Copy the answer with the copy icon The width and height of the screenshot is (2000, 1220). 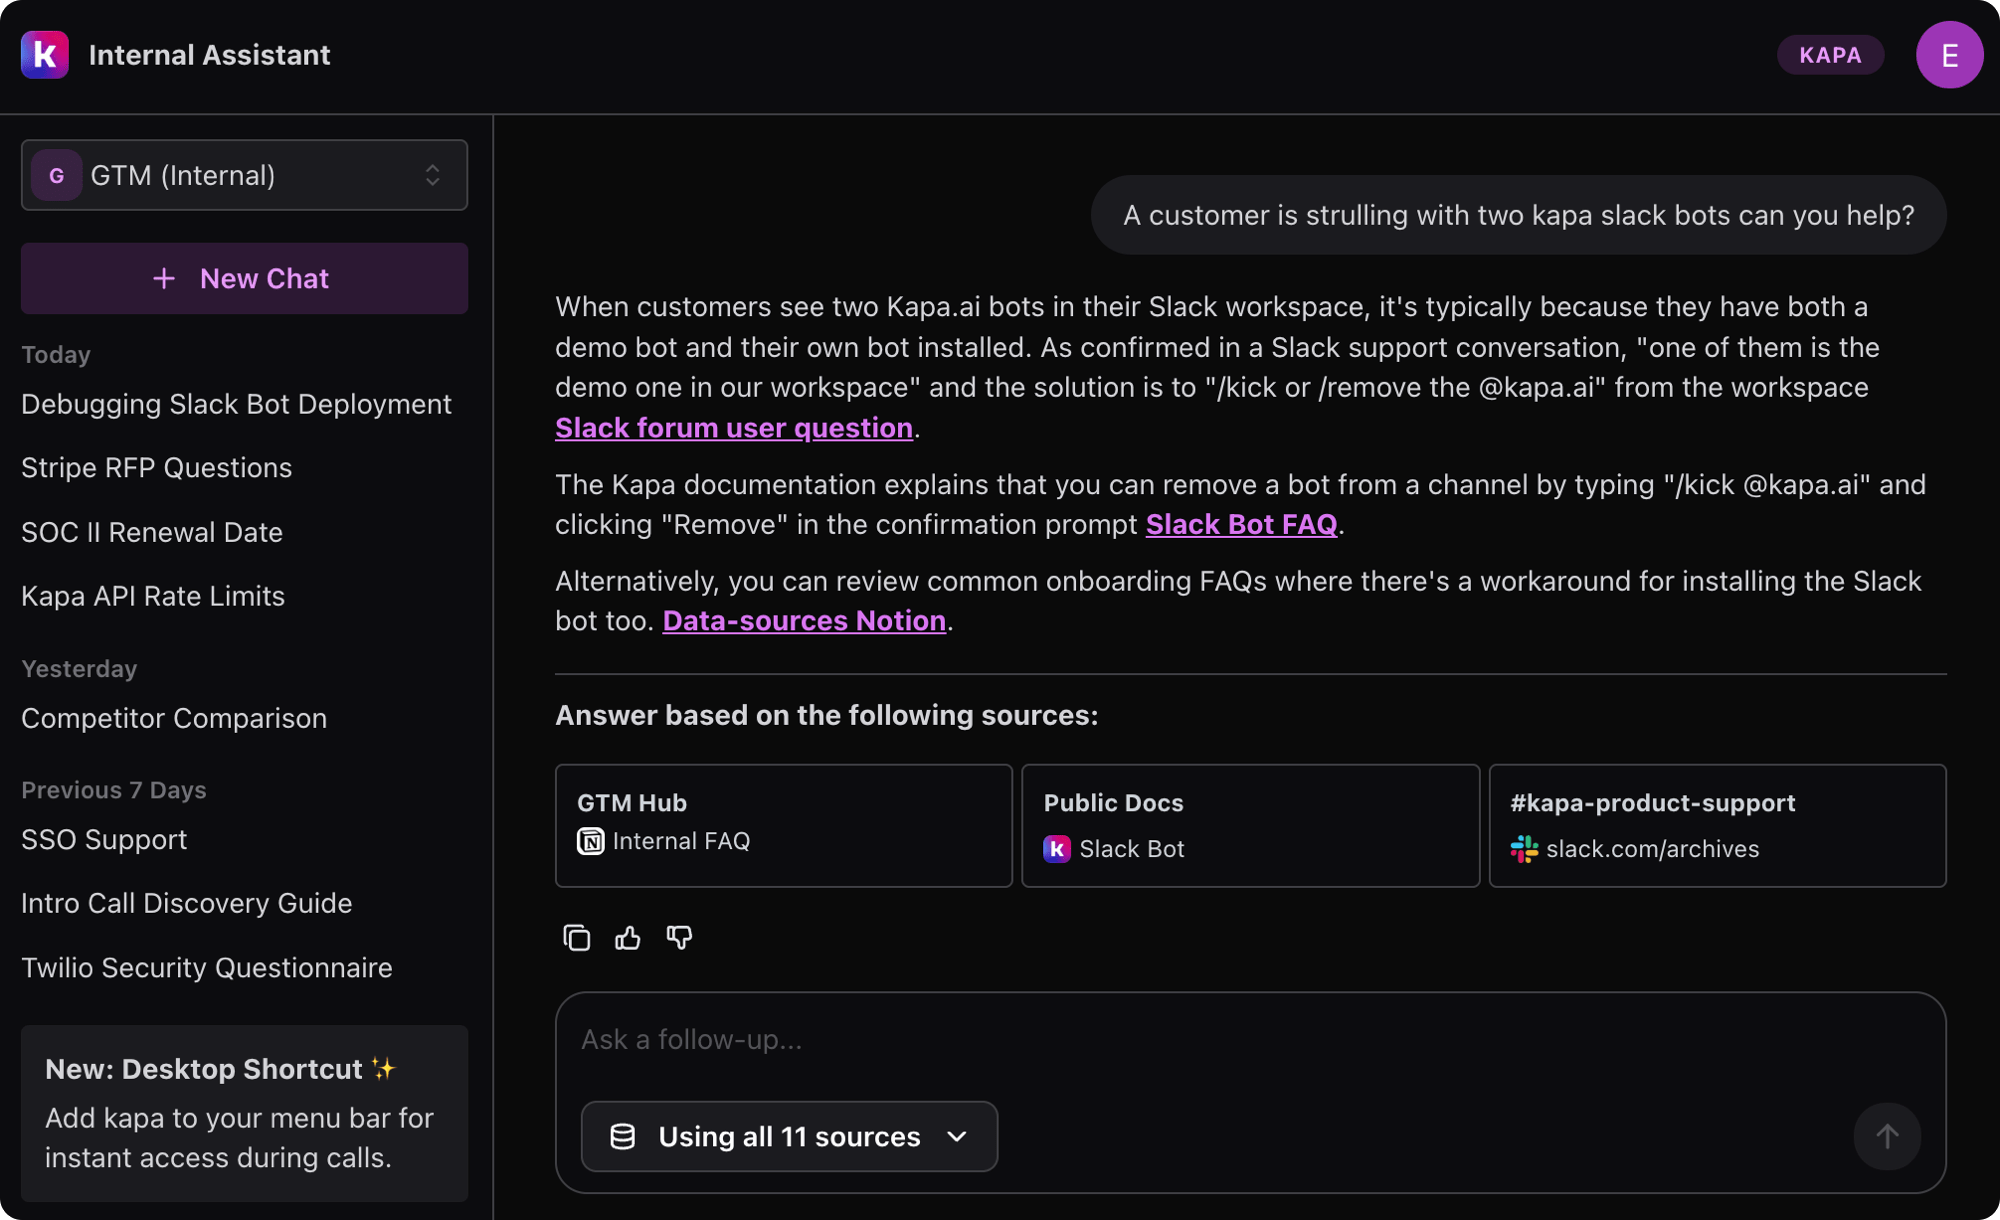[577, 937]
